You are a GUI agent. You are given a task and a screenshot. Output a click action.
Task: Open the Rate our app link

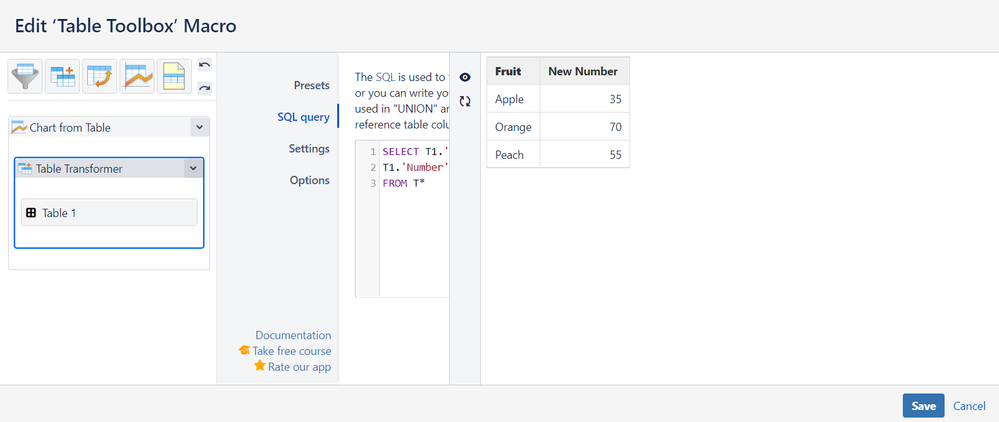[299, 367]
